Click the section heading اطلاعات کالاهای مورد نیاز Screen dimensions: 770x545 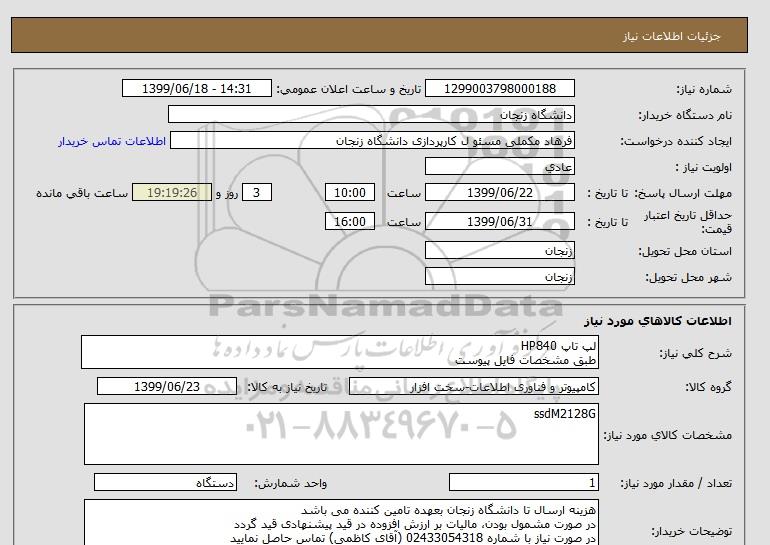658,321
